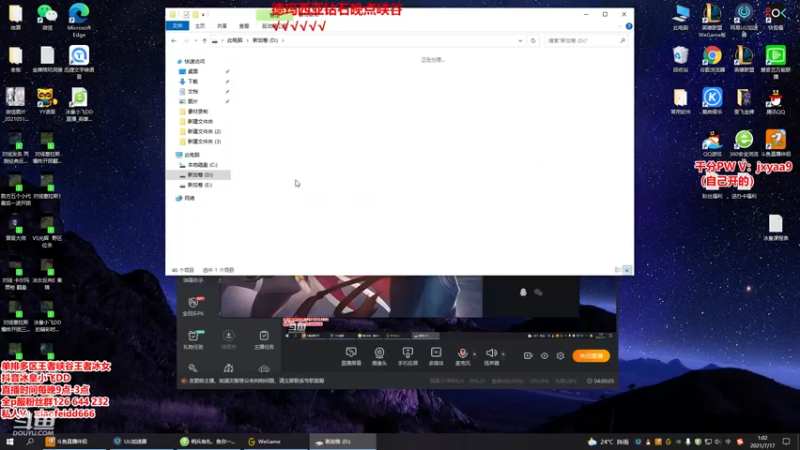Open the taskbar search icon
This screenshot has width=800, height=450.
[30, 441]
